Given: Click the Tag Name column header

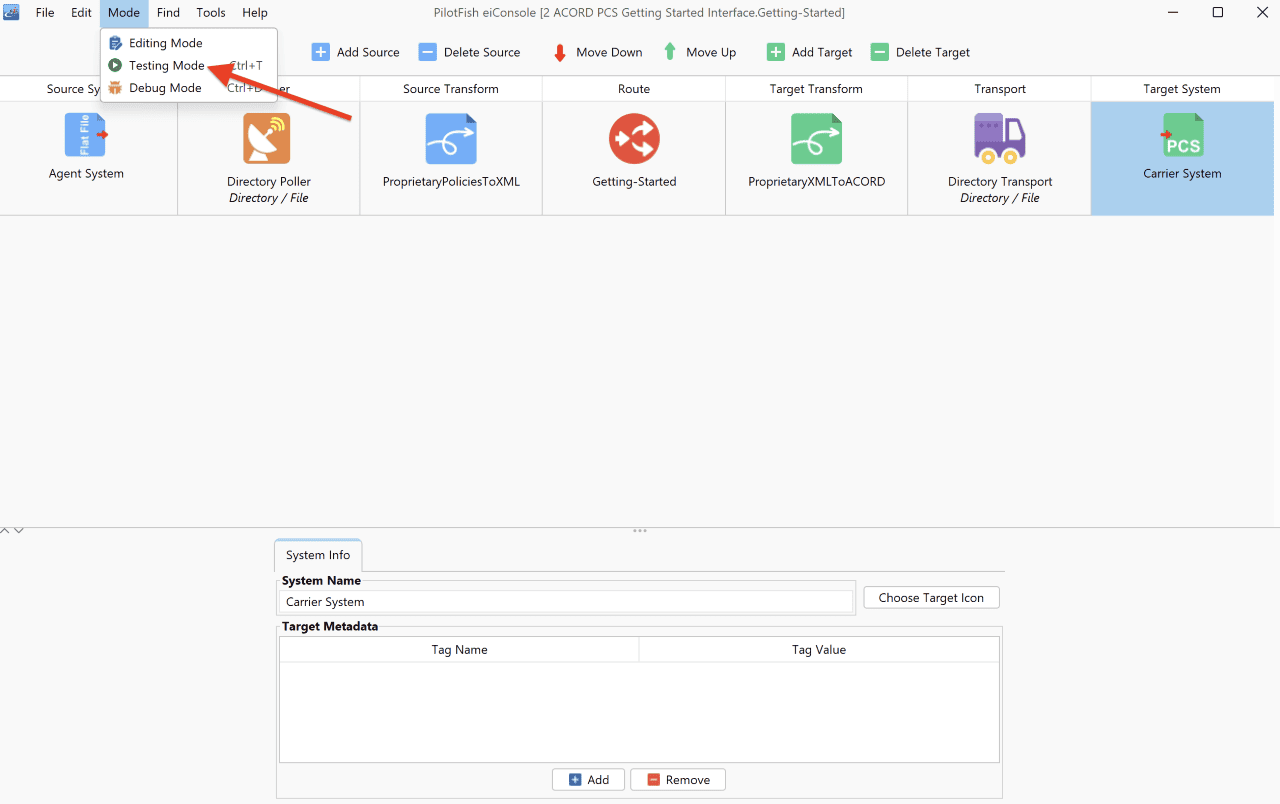Looking at the screenshot, I should (459, 650).
